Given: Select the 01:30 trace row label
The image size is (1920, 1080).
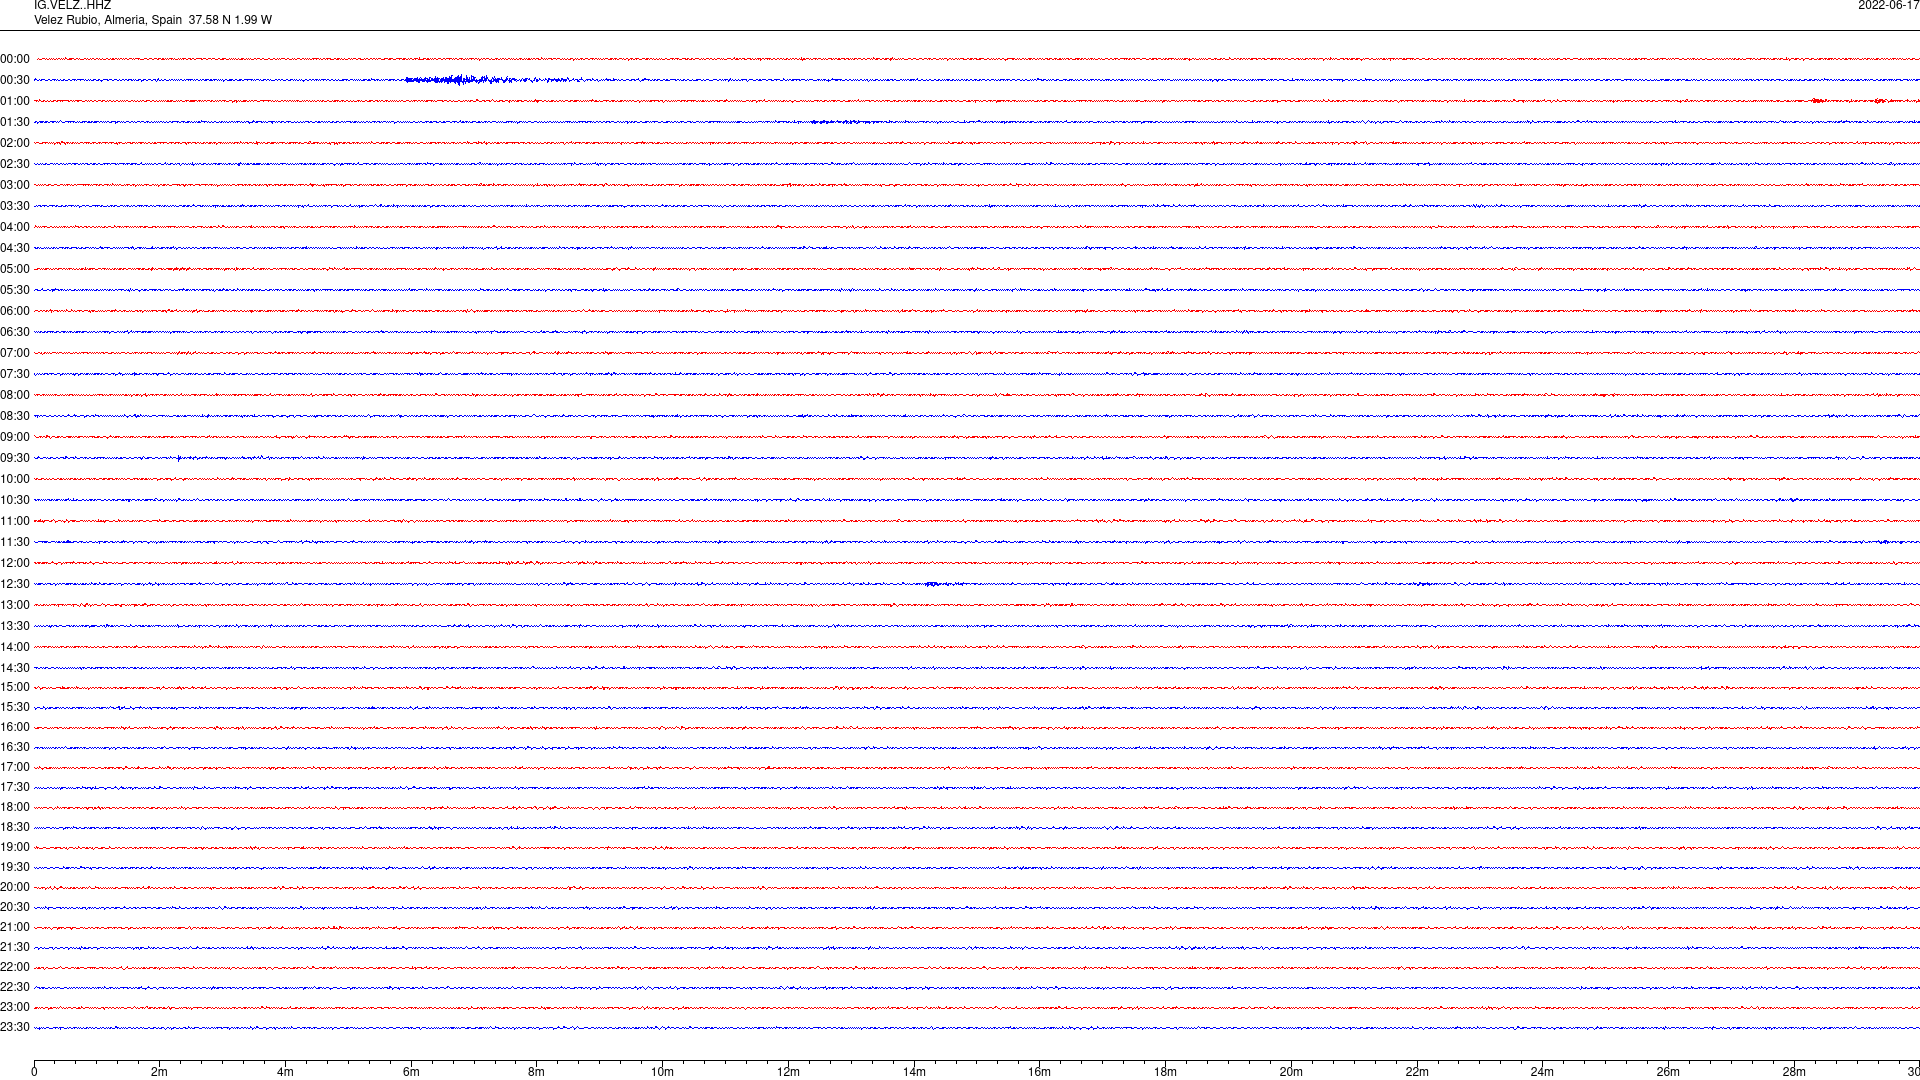Looking at the screenshot, I should coord(15,122).
